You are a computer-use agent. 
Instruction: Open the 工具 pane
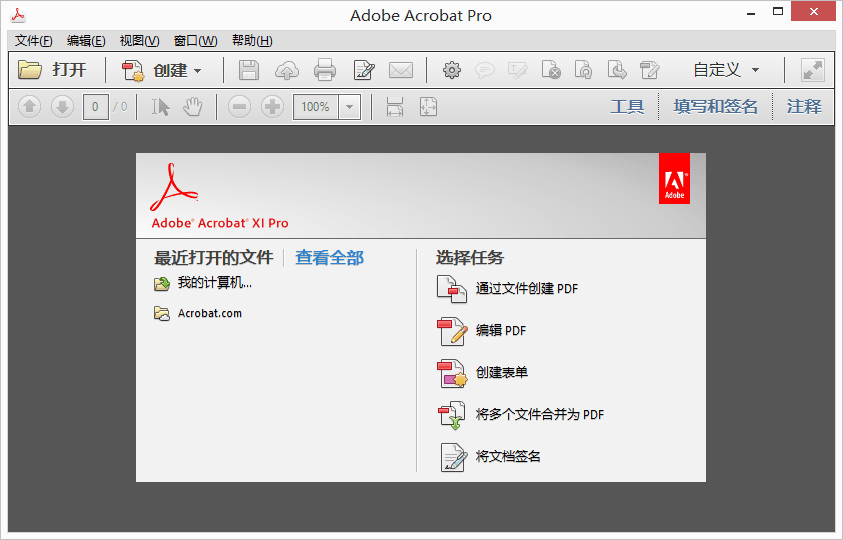click(627, 106)
